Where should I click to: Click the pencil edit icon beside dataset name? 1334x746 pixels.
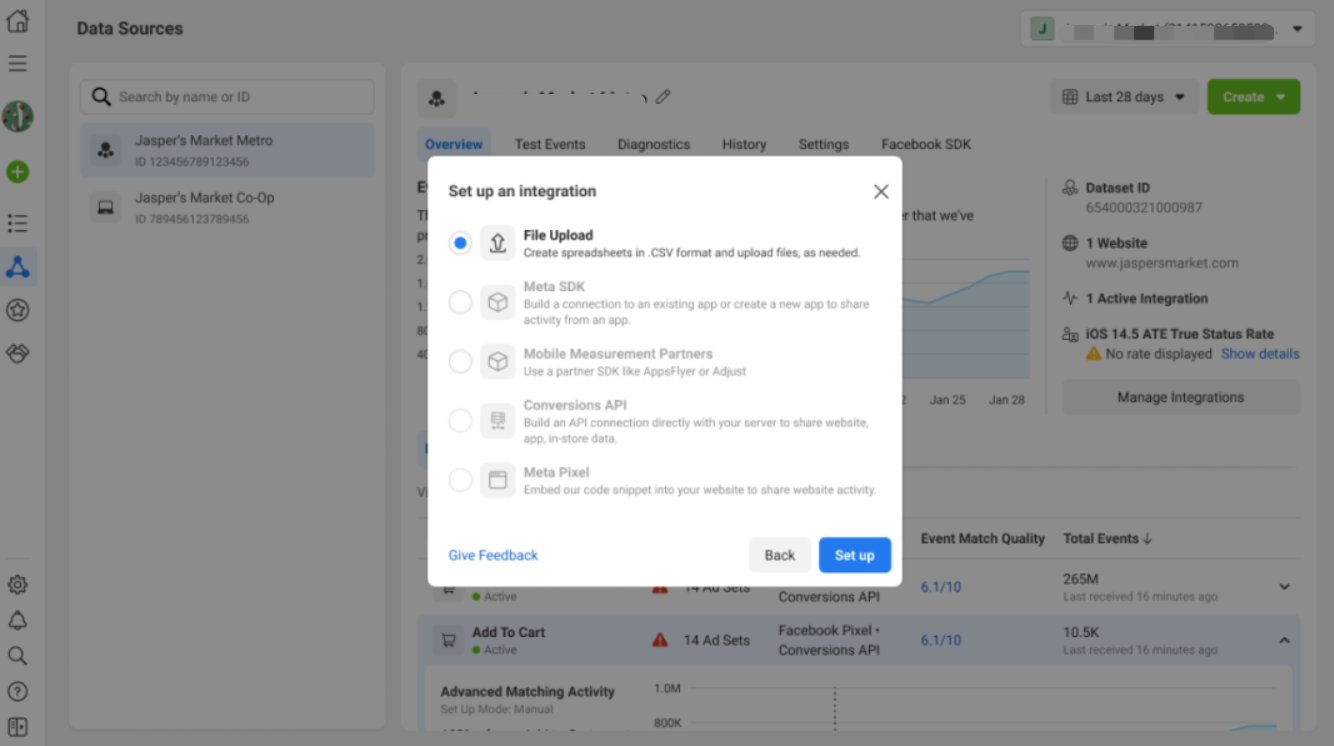(x=663, y=97)
